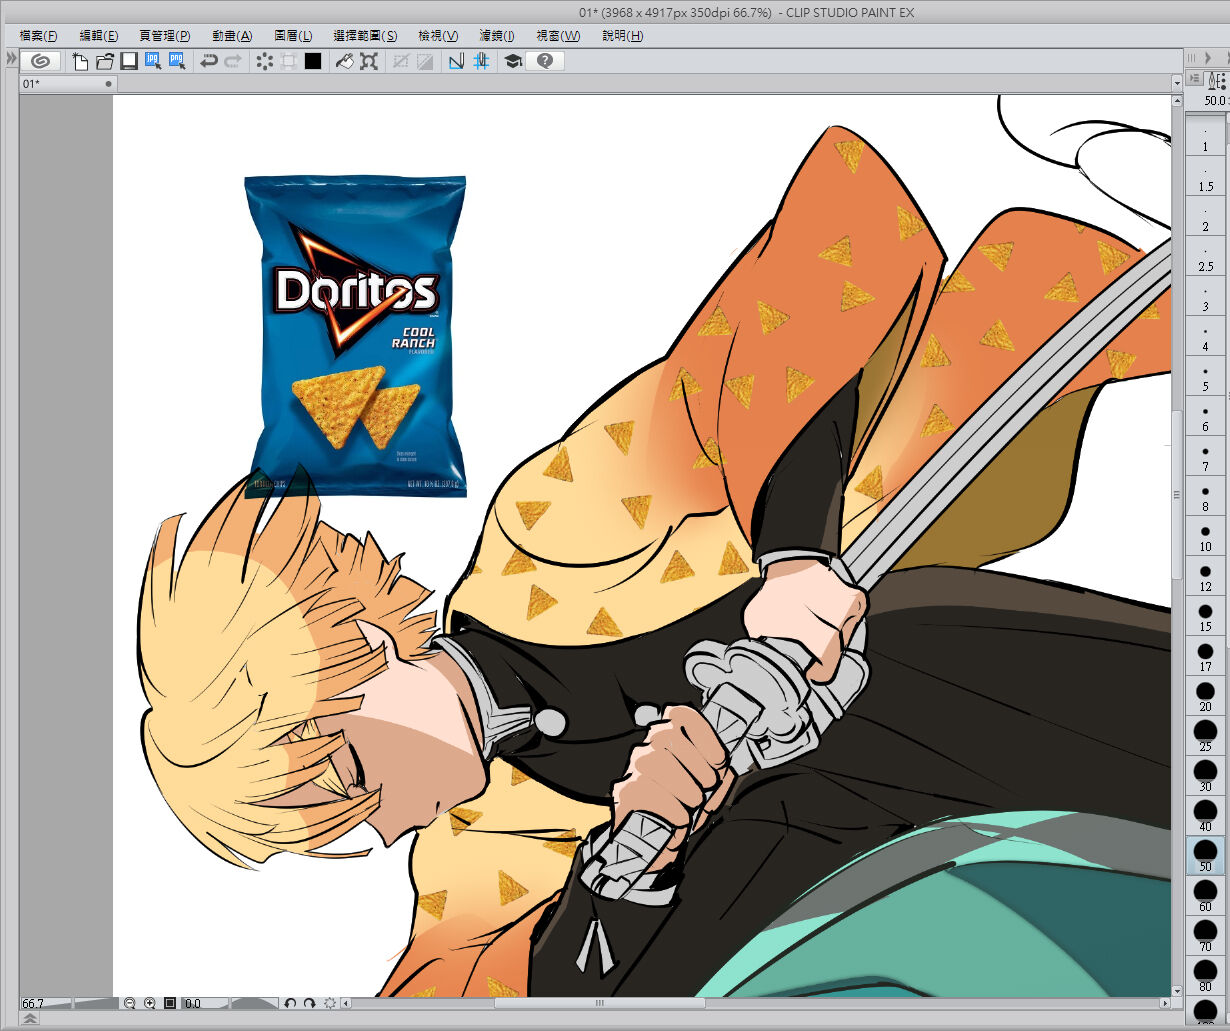The width and height of the screenshot is (1230, 1031).
Task: Toggle Snap to Ruler
Action: (x=456, y=61)
